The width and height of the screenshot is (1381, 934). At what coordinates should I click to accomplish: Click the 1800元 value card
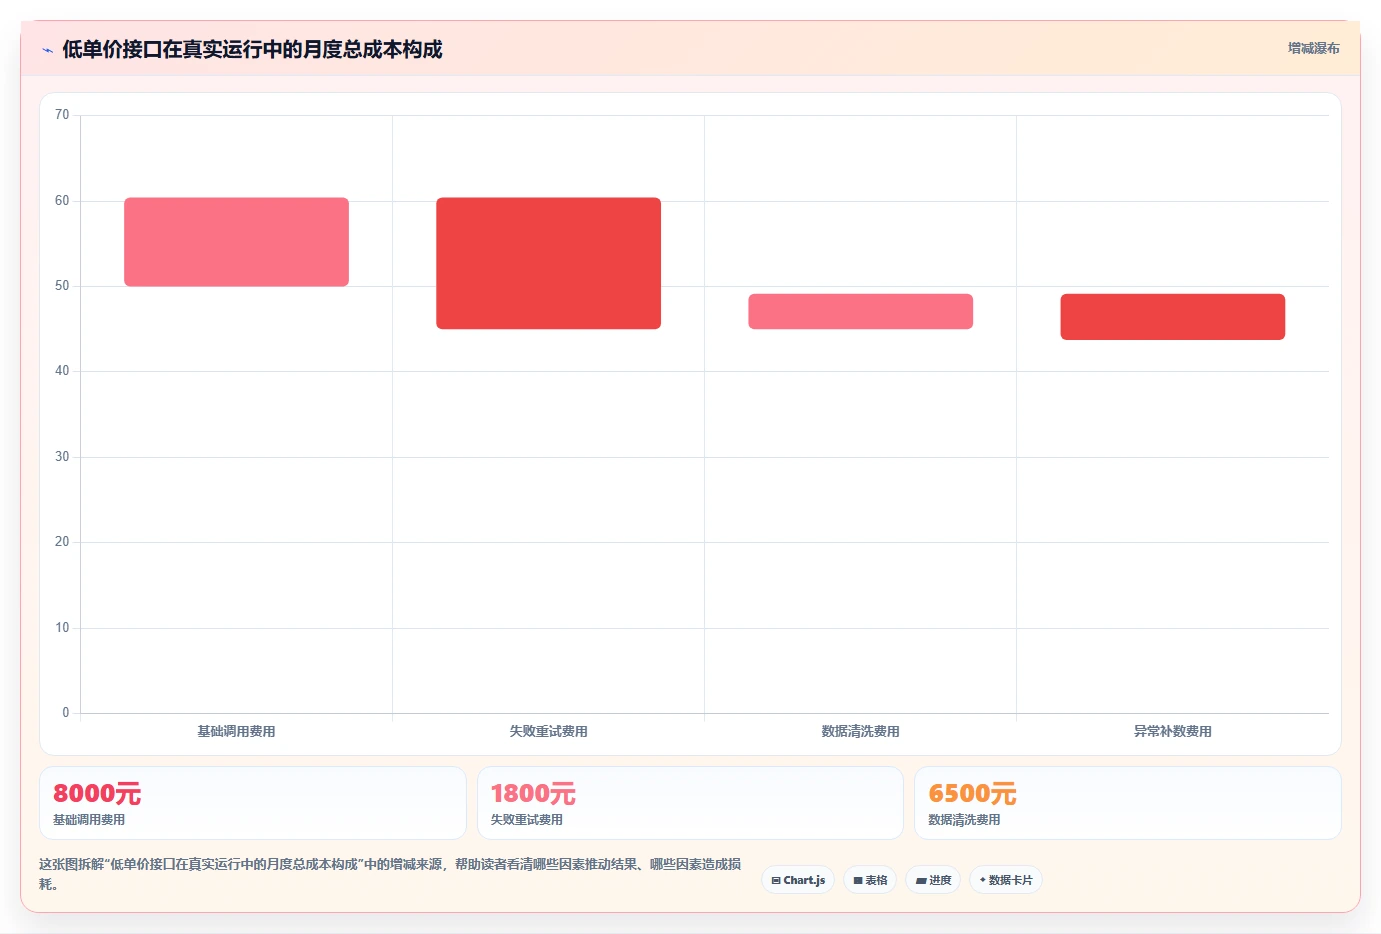(x=690, y=803)
